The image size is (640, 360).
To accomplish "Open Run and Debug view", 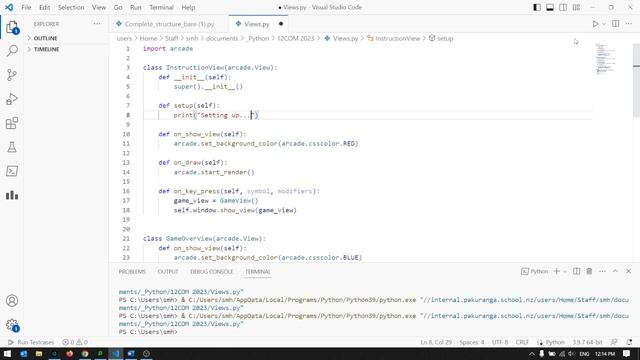I will click(x=12, y=99).
